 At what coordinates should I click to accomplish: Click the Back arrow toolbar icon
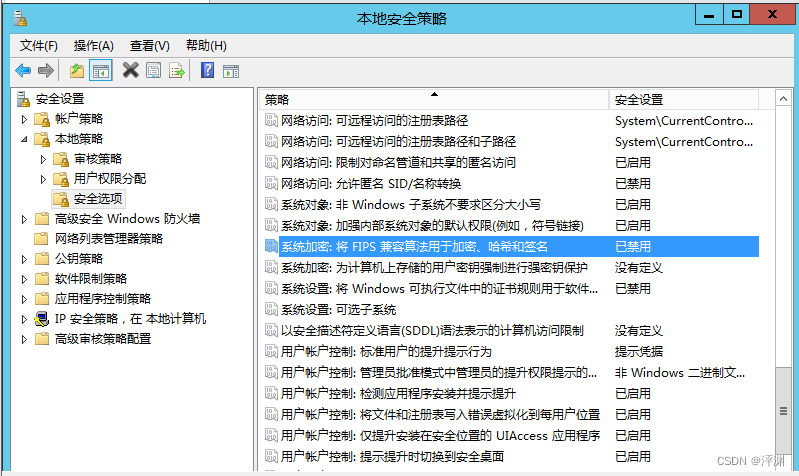click(23, 70)
